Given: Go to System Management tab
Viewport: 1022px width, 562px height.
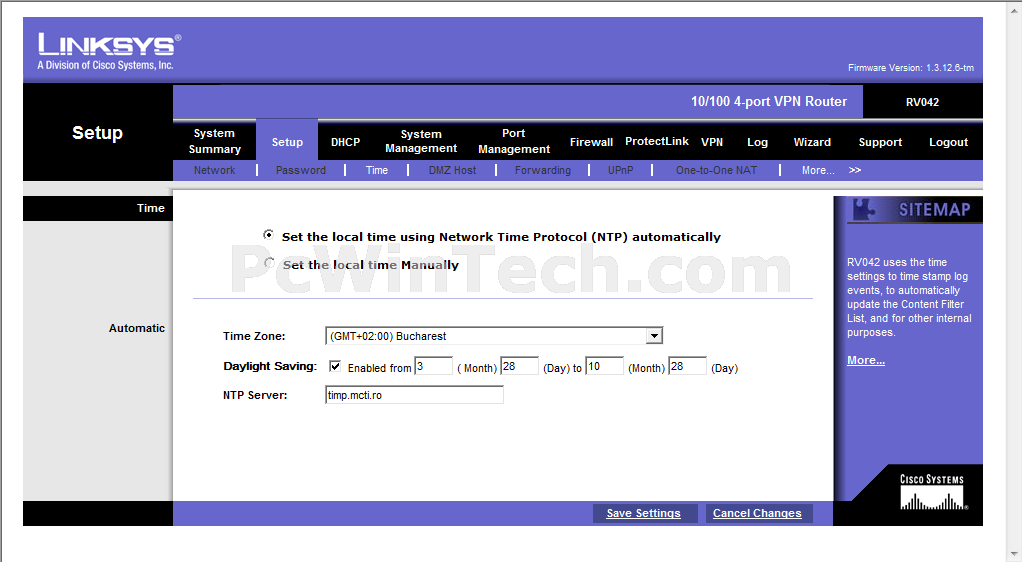Looking at the screenshot, I should [421, 141].
